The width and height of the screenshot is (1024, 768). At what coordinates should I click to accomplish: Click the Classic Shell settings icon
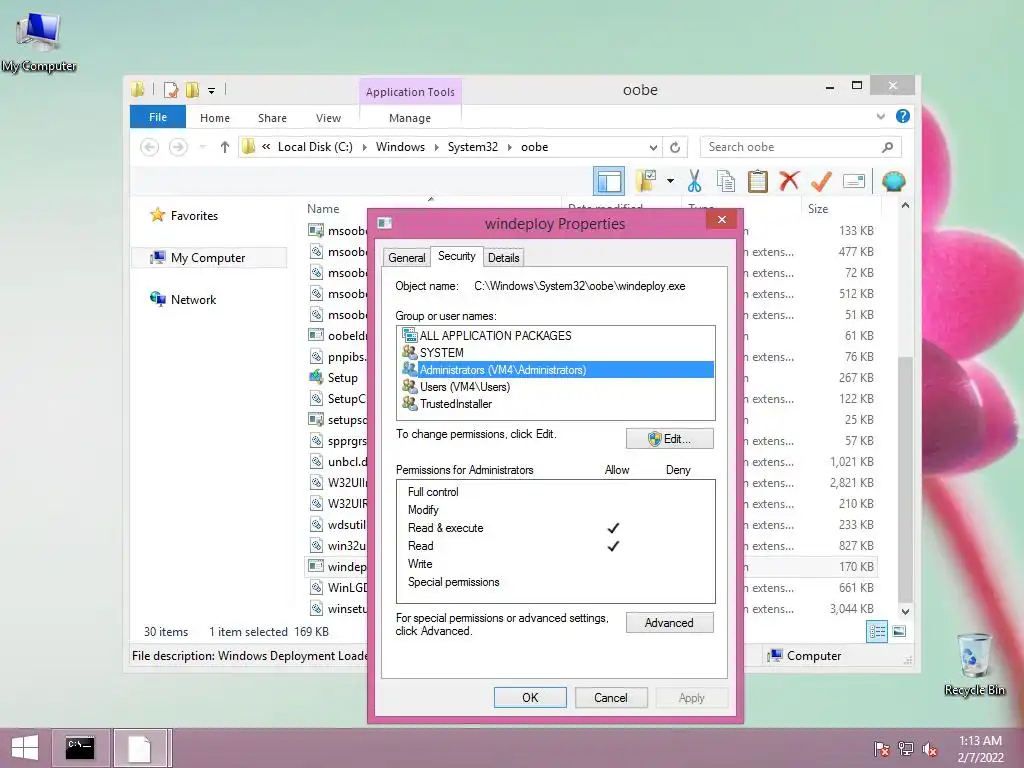point(893,181)
